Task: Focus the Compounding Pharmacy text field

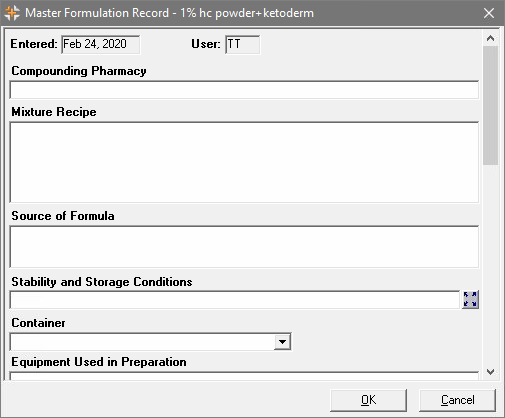Action: (x=244, y=90)
